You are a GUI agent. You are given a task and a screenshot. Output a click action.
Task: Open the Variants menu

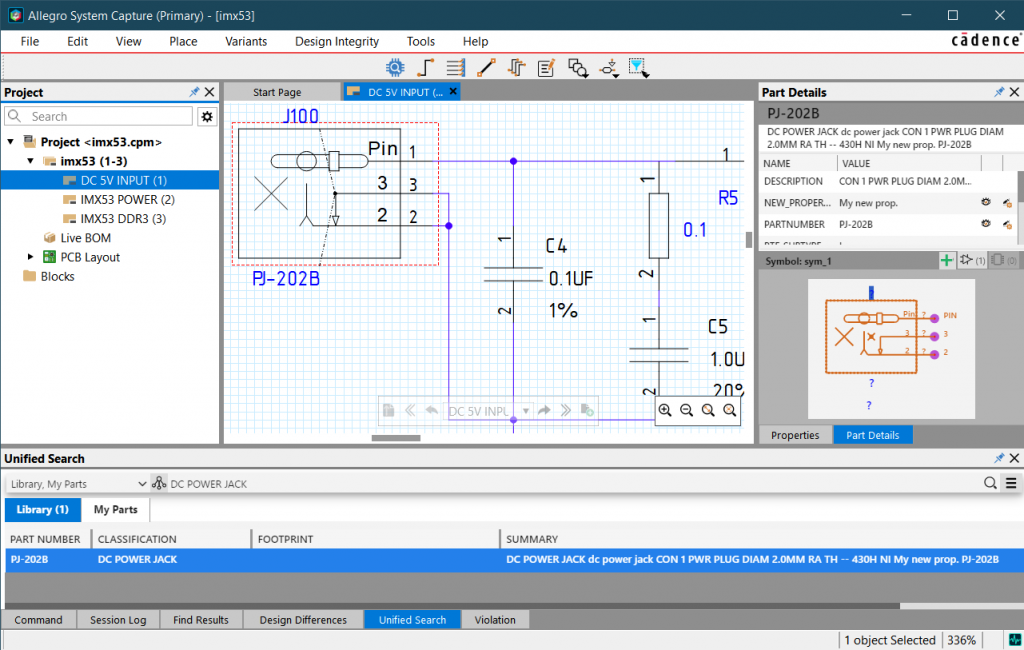pyautogui.click(x=246, y=41)
